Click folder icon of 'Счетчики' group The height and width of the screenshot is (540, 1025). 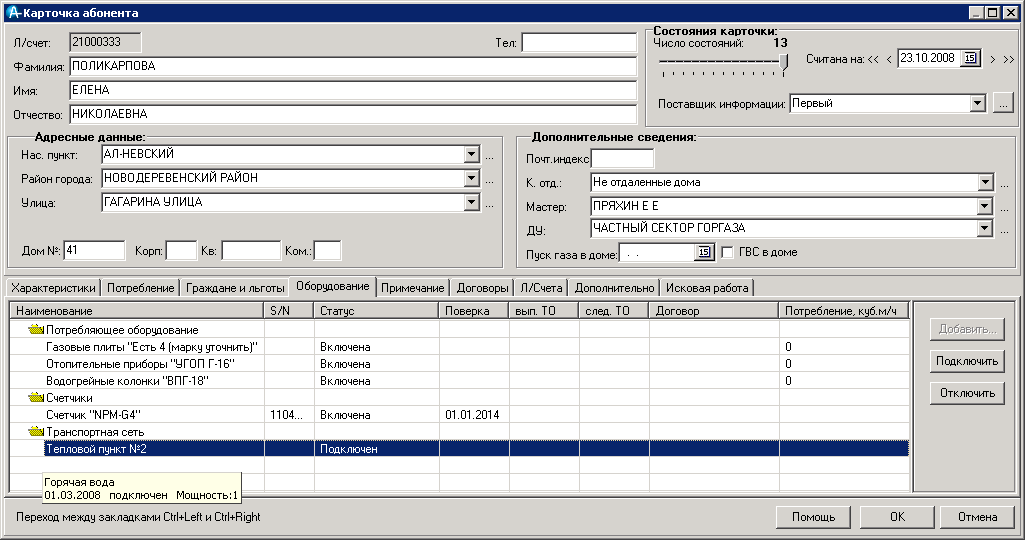pyautogui.click(x=36, y=397)
